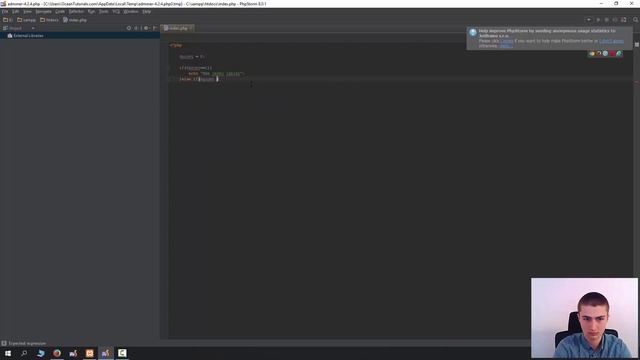640x360 pixels.
Task: Click hide Project panel icon
Action: [155, 28]
